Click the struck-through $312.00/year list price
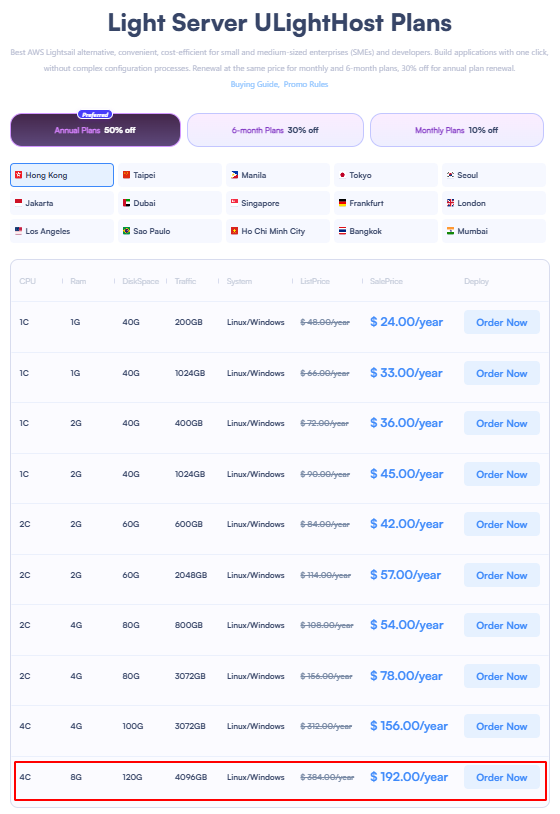The height and width of the screenshot is (814, 560). [x=326, y=726]
